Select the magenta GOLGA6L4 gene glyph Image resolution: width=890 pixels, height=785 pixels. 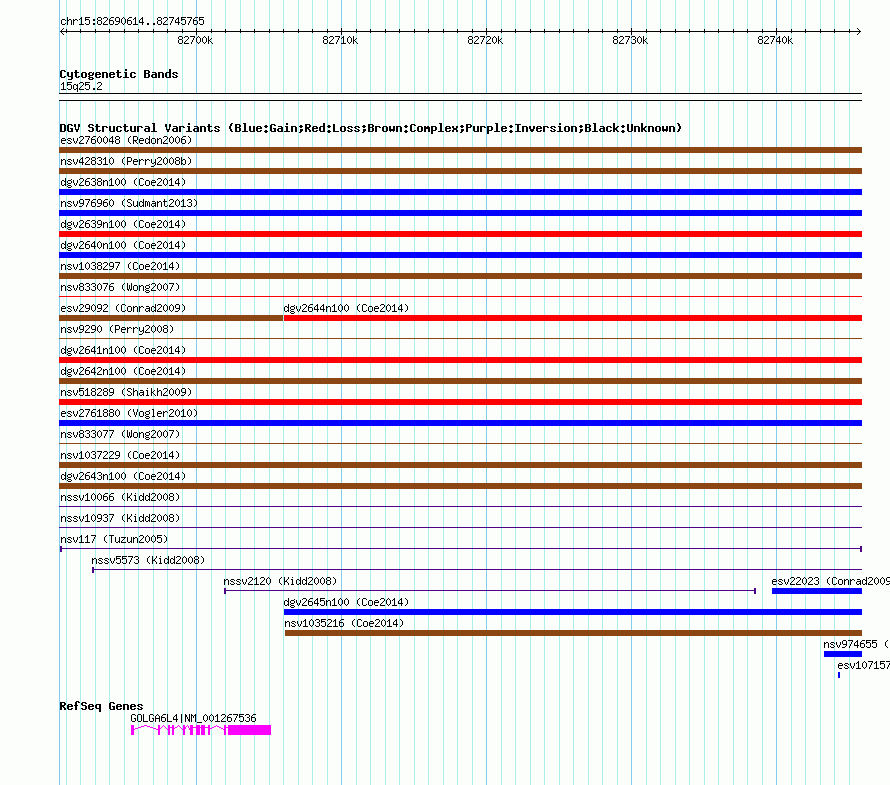coord(201,730)
